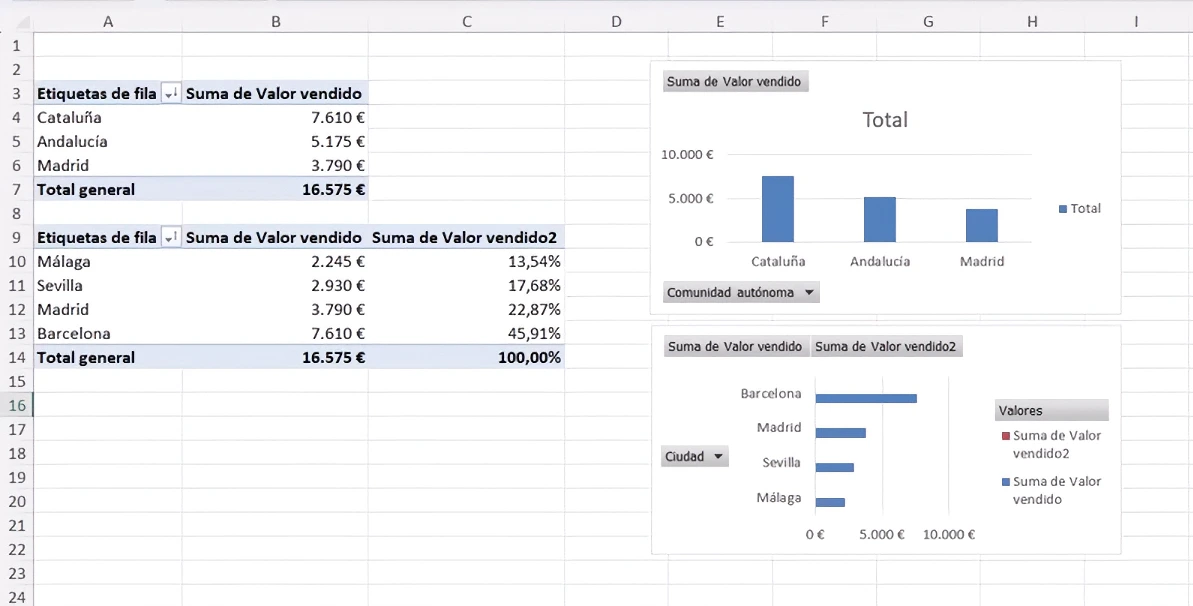Select the Suma de Valor vendido header in row 3
Image resolution: width=1193 pixels, height=606 pixels.
[x=275, y=94]
